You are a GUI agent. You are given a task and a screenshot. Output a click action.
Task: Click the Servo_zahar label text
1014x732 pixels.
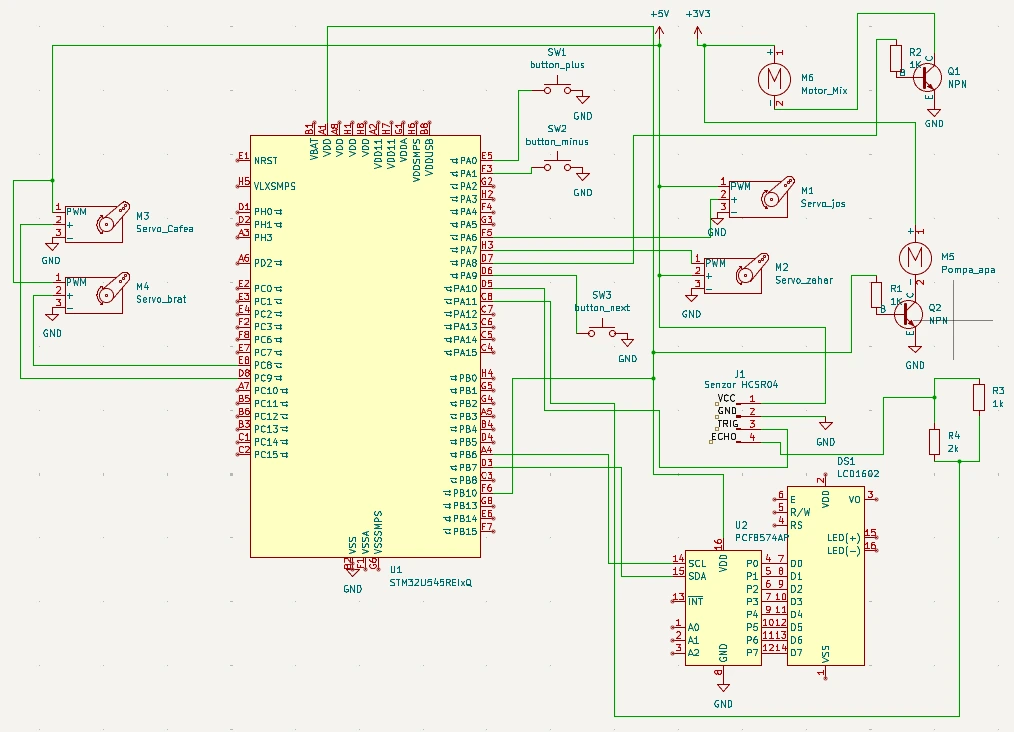[804, 280]
